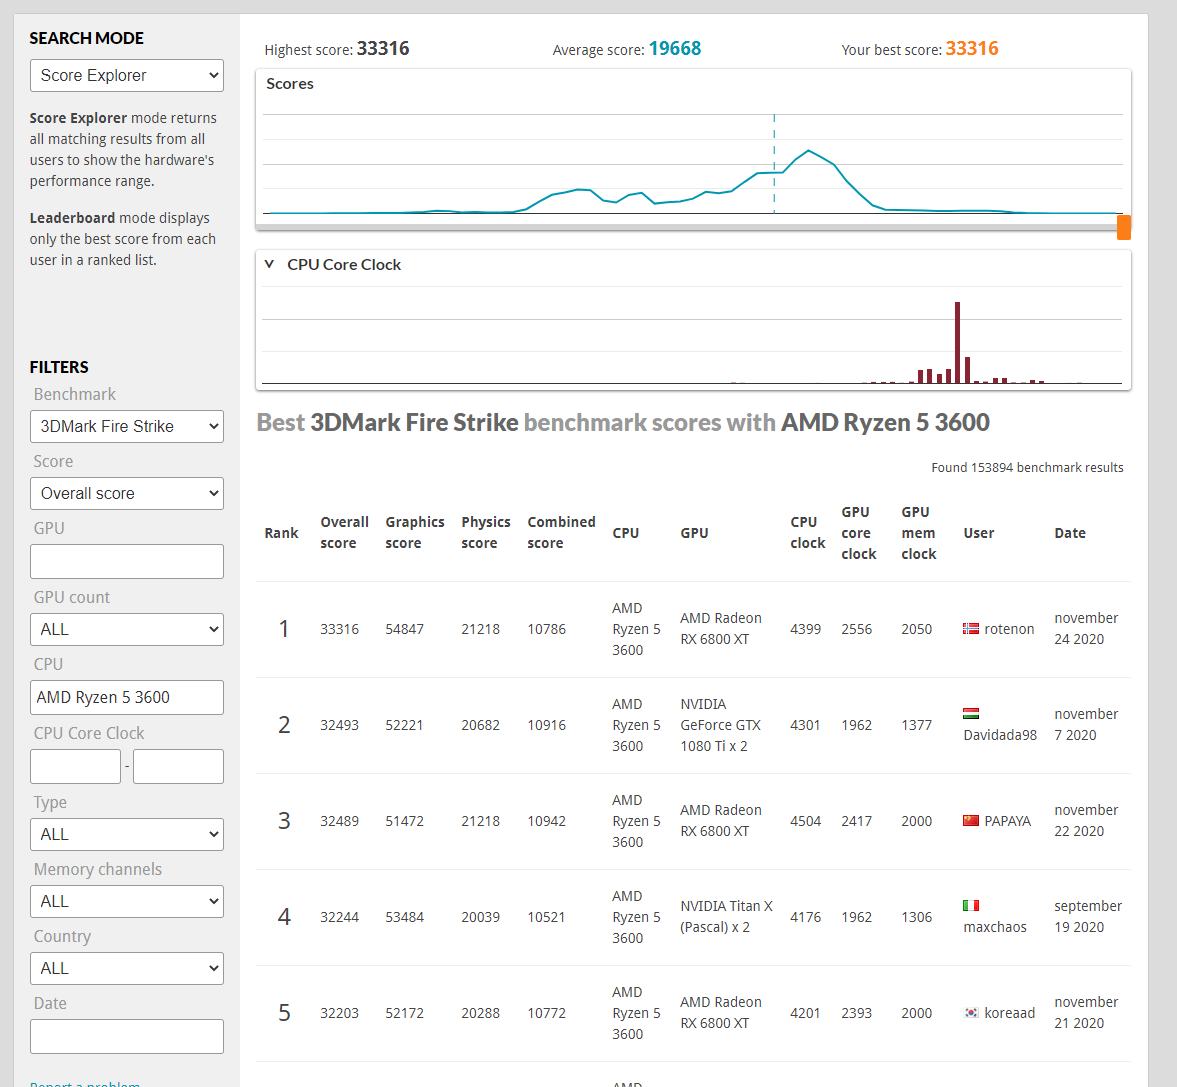
Task: Open the GPU count ALL dropdown
Action: pyautogui.click(x=127, y=629)
